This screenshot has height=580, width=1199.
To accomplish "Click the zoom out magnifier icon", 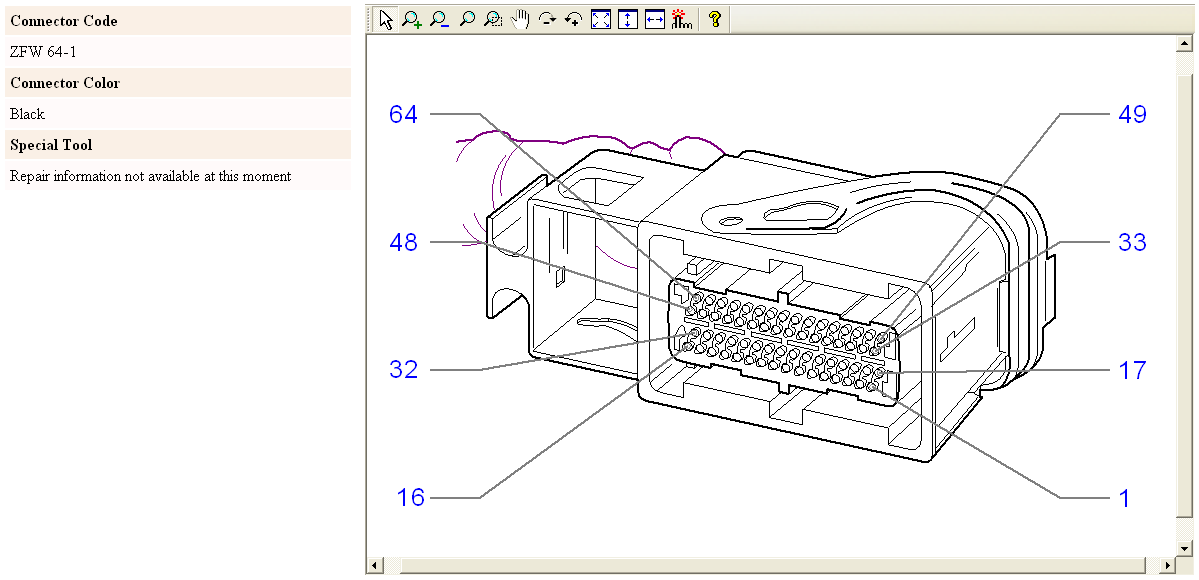I will (439, 19).
